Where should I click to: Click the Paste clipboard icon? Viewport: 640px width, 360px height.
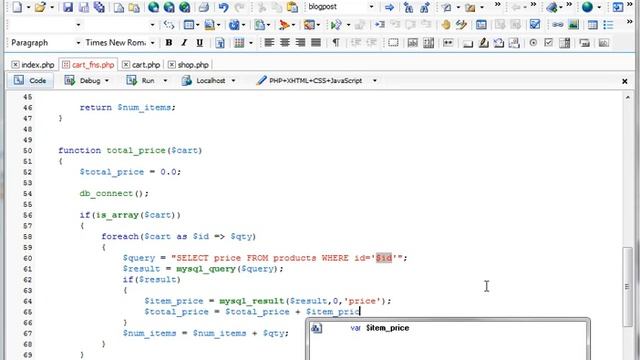[292, 7]
